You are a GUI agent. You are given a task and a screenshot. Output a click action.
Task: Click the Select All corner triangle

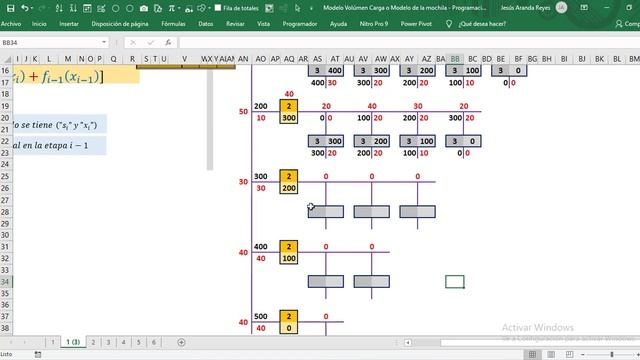tap(7, 59)
